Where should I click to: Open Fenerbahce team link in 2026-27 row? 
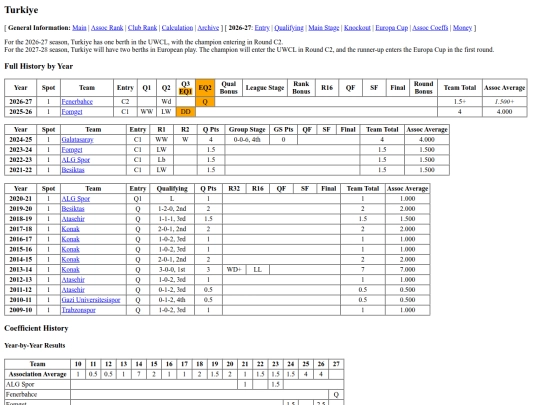77,102
